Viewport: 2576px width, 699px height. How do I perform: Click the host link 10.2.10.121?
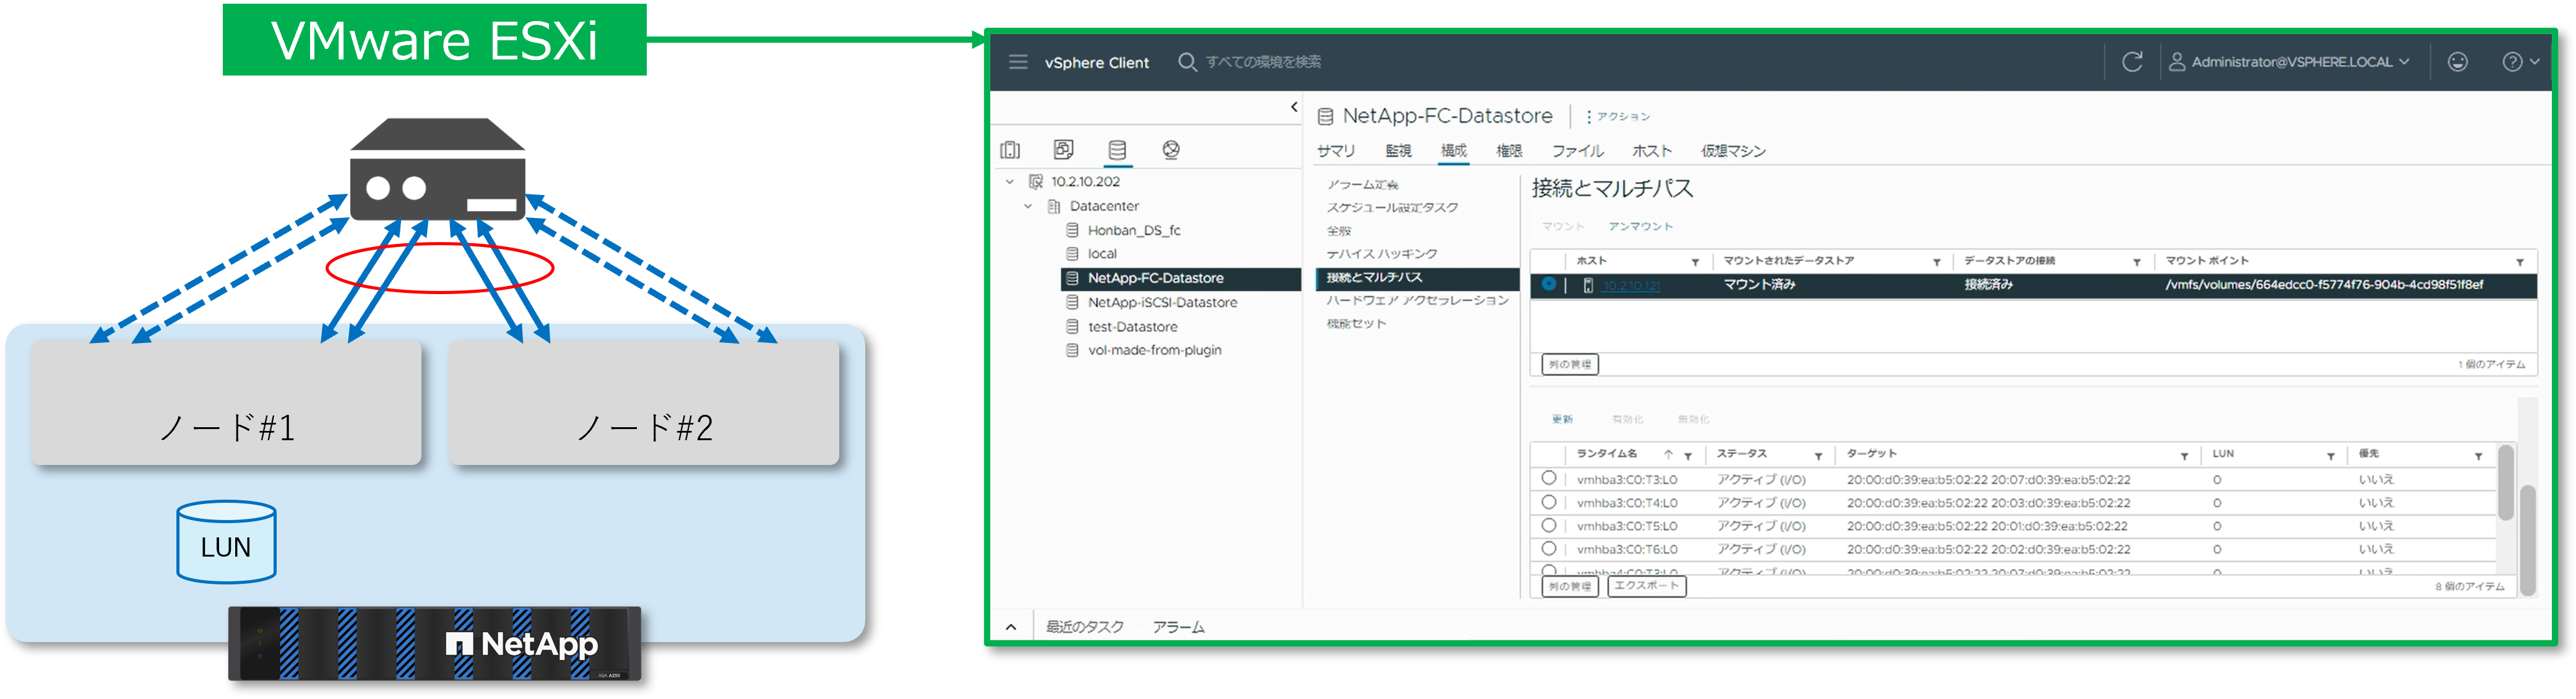point(1631,286)
